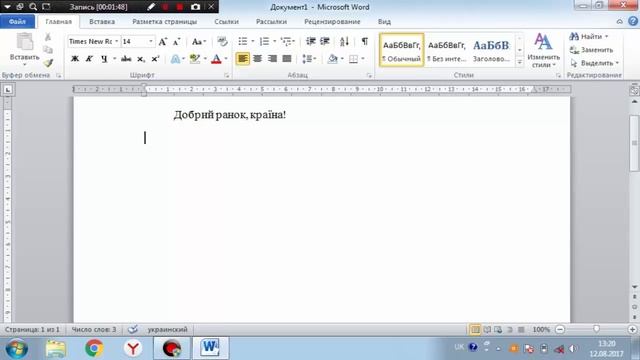Select the Без интервала style
The image size is (640, 360).
click(x=447, y=51)
